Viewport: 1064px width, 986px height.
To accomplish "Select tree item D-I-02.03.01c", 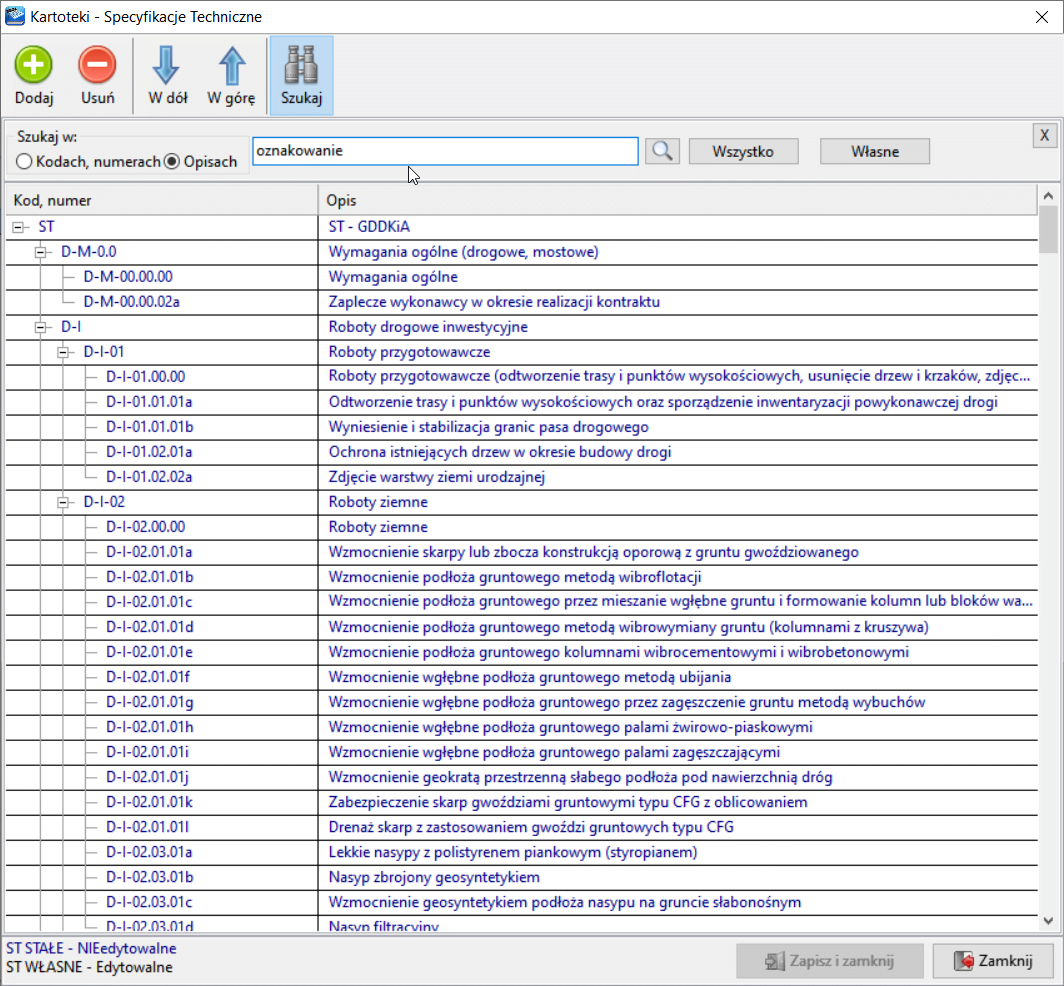I will click(x=149, y=902).
